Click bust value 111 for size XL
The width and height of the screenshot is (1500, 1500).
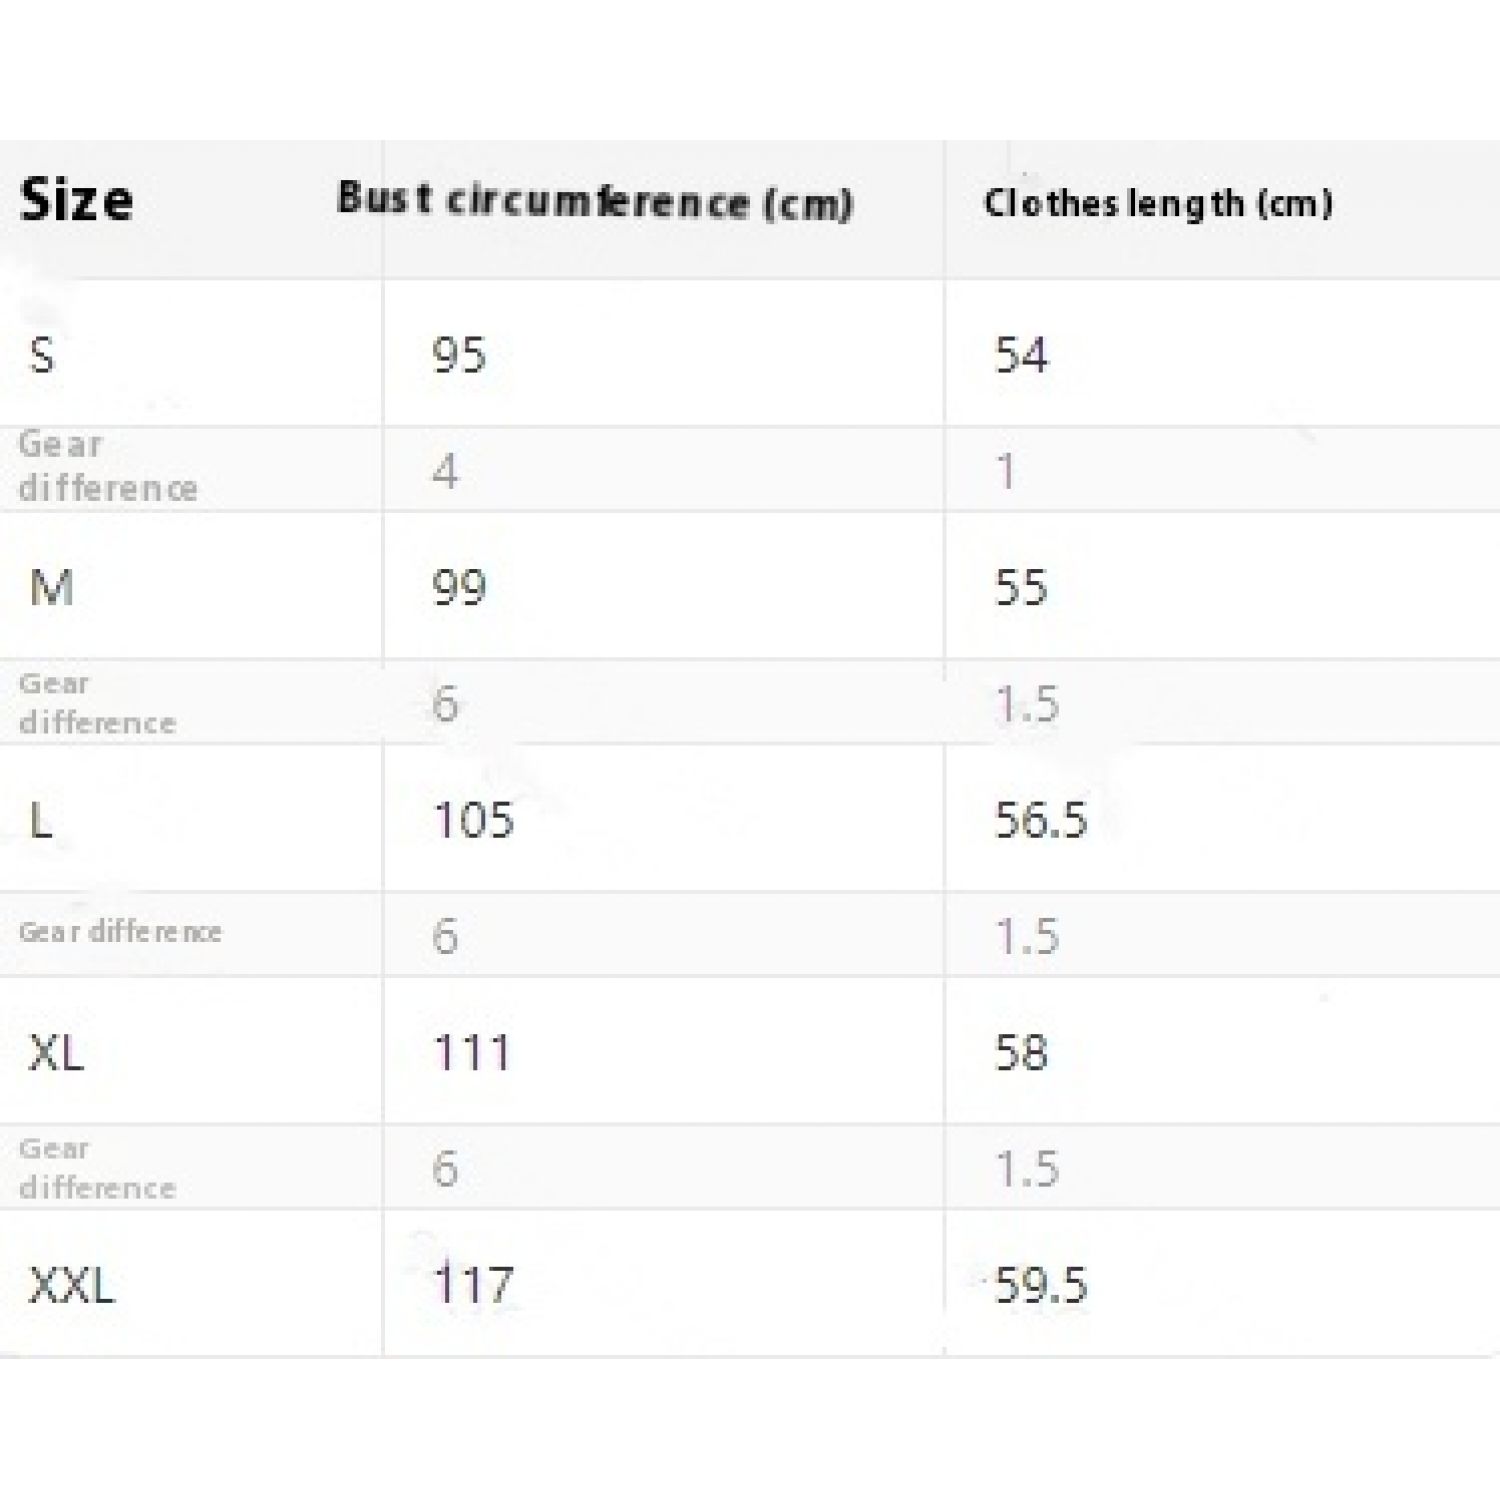[x=472, y=1052]
